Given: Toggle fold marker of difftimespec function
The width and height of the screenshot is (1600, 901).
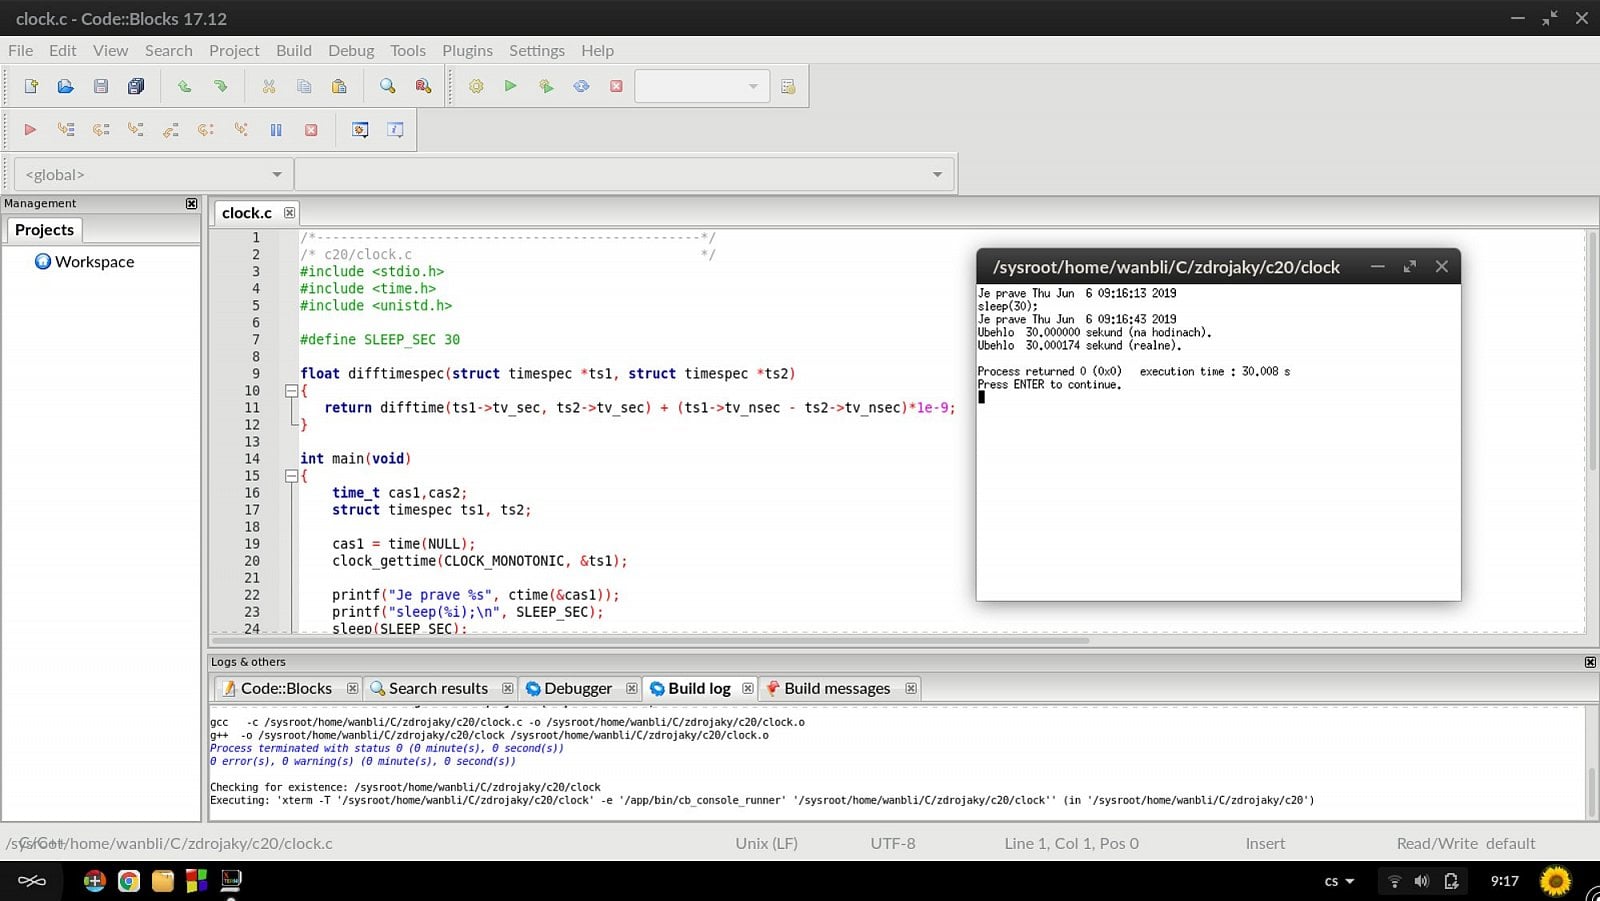Looking at the screenshot, I should 291,391.
